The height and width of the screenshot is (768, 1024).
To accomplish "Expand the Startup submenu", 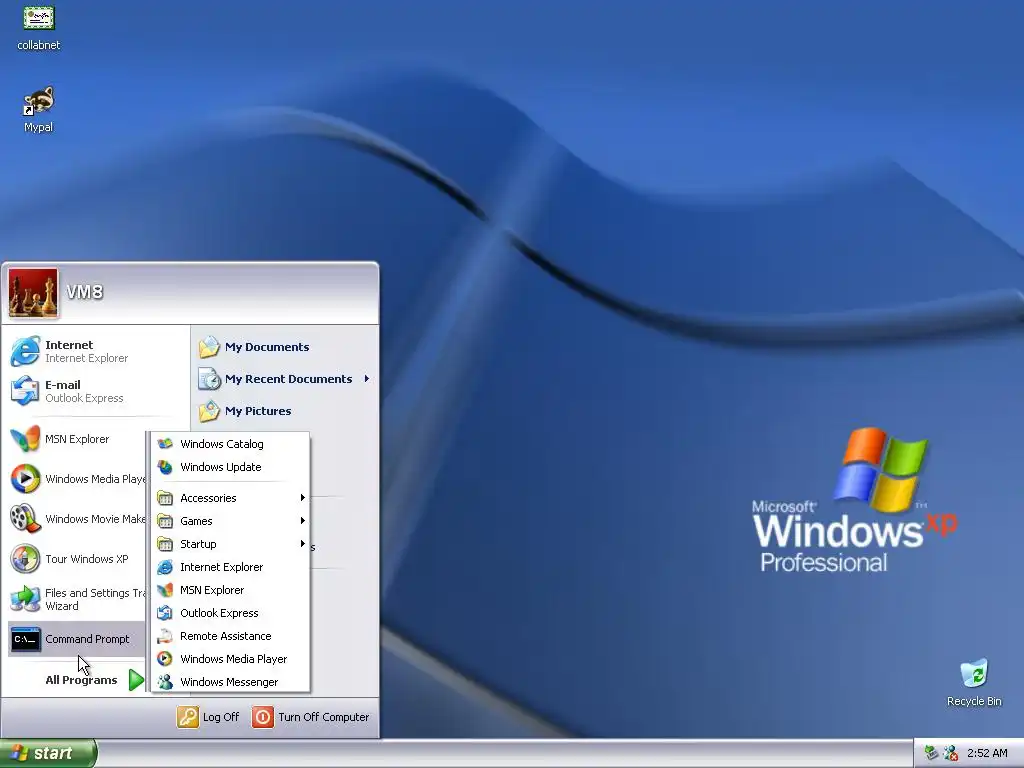I will 231,543.
